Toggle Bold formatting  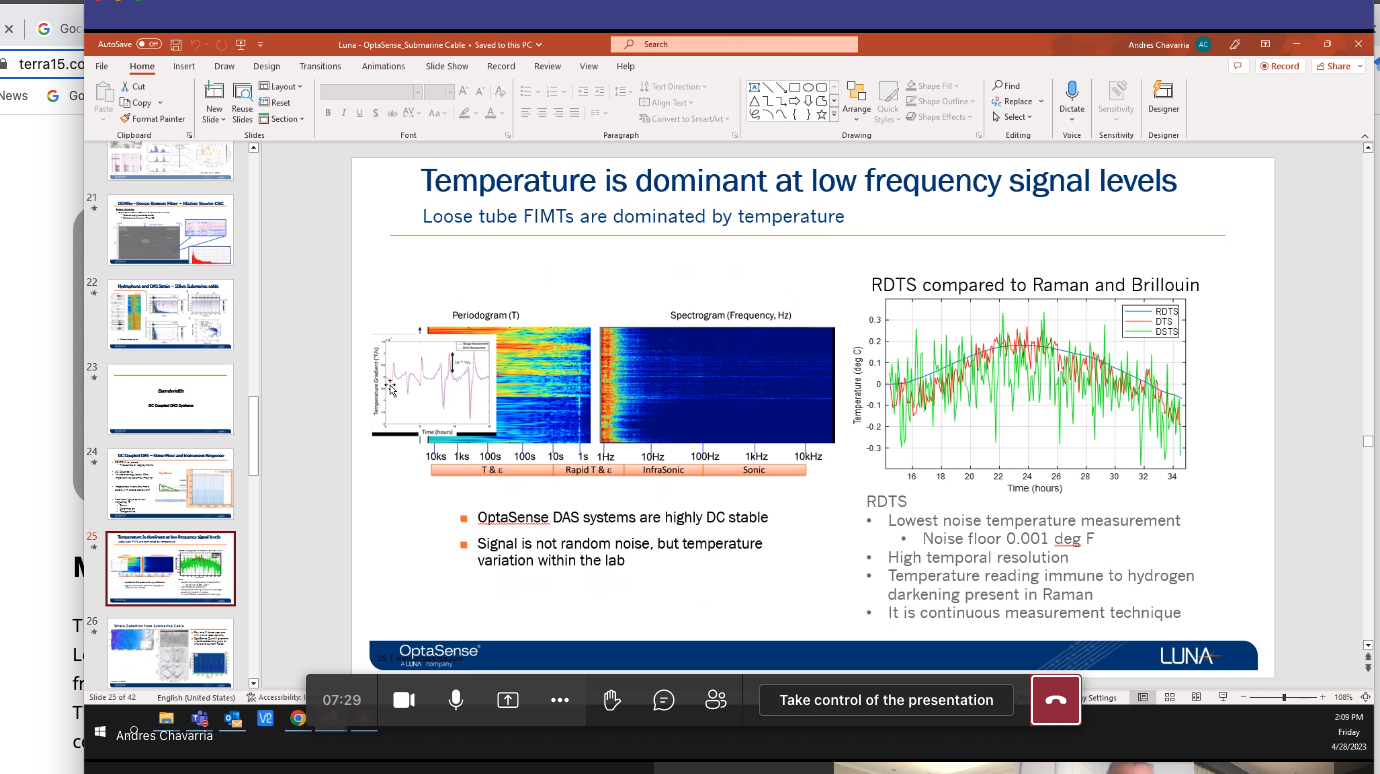tap(328, 113)
